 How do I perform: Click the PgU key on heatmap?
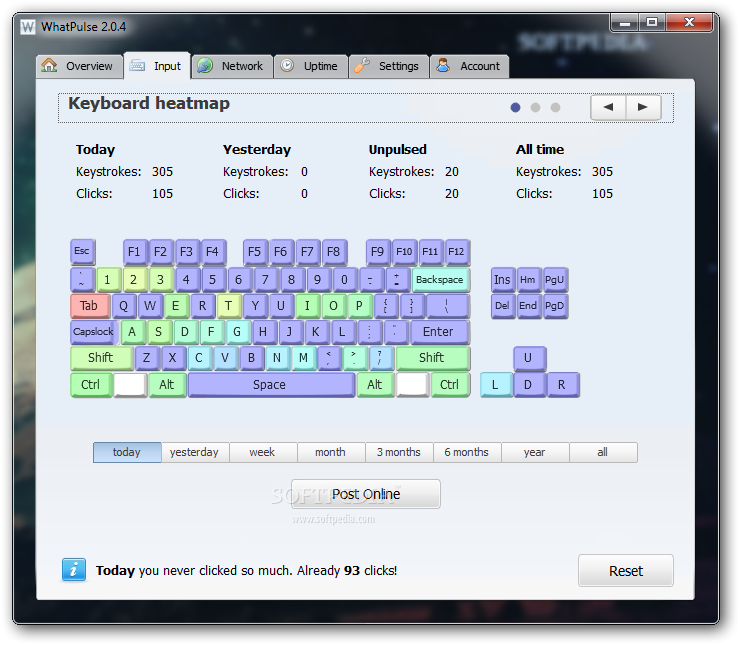click(555, 280)
